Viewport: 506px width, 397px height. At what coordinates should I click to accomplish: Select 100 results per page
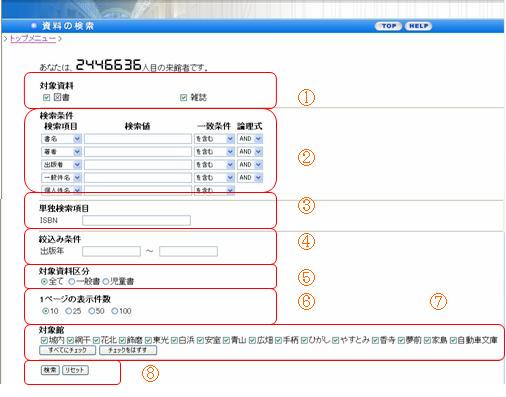[115, 311]
